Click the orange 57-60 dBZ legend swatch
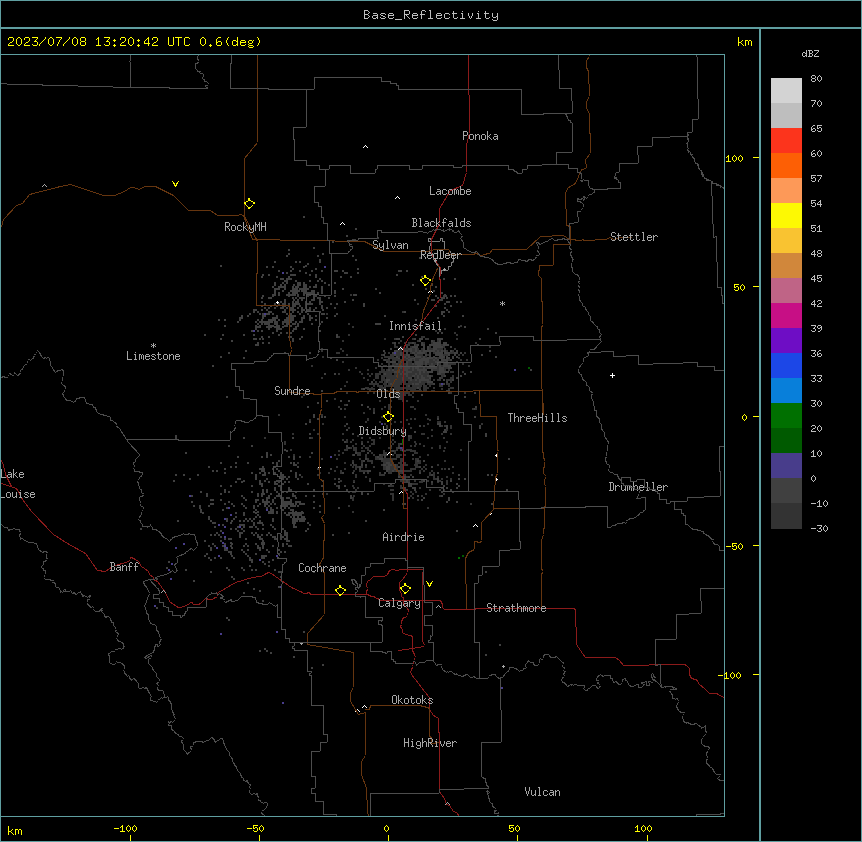 (x=786, y=165)
